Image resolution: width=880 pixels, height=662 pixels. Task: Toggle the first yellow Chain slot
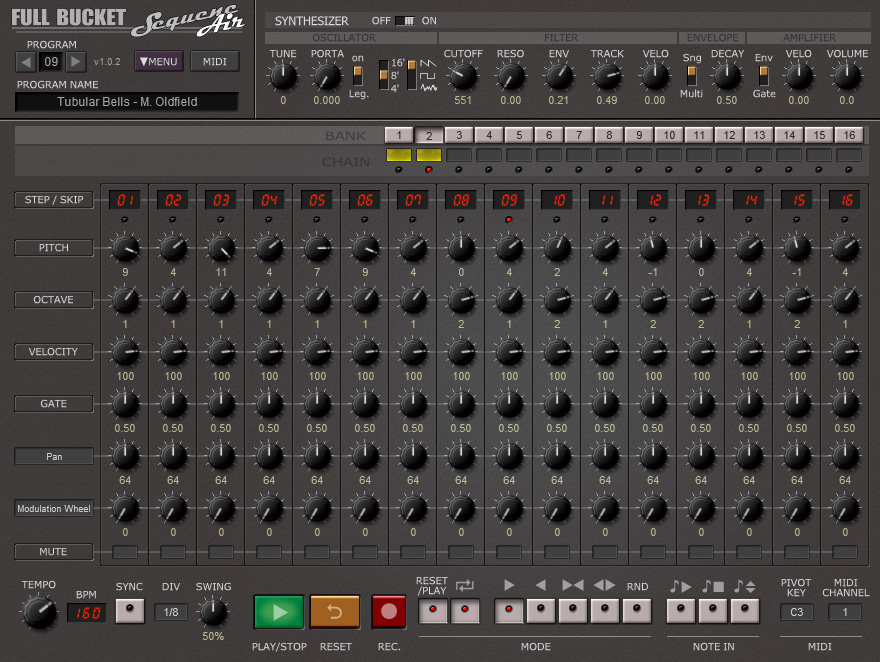click(x=399, y=155)
